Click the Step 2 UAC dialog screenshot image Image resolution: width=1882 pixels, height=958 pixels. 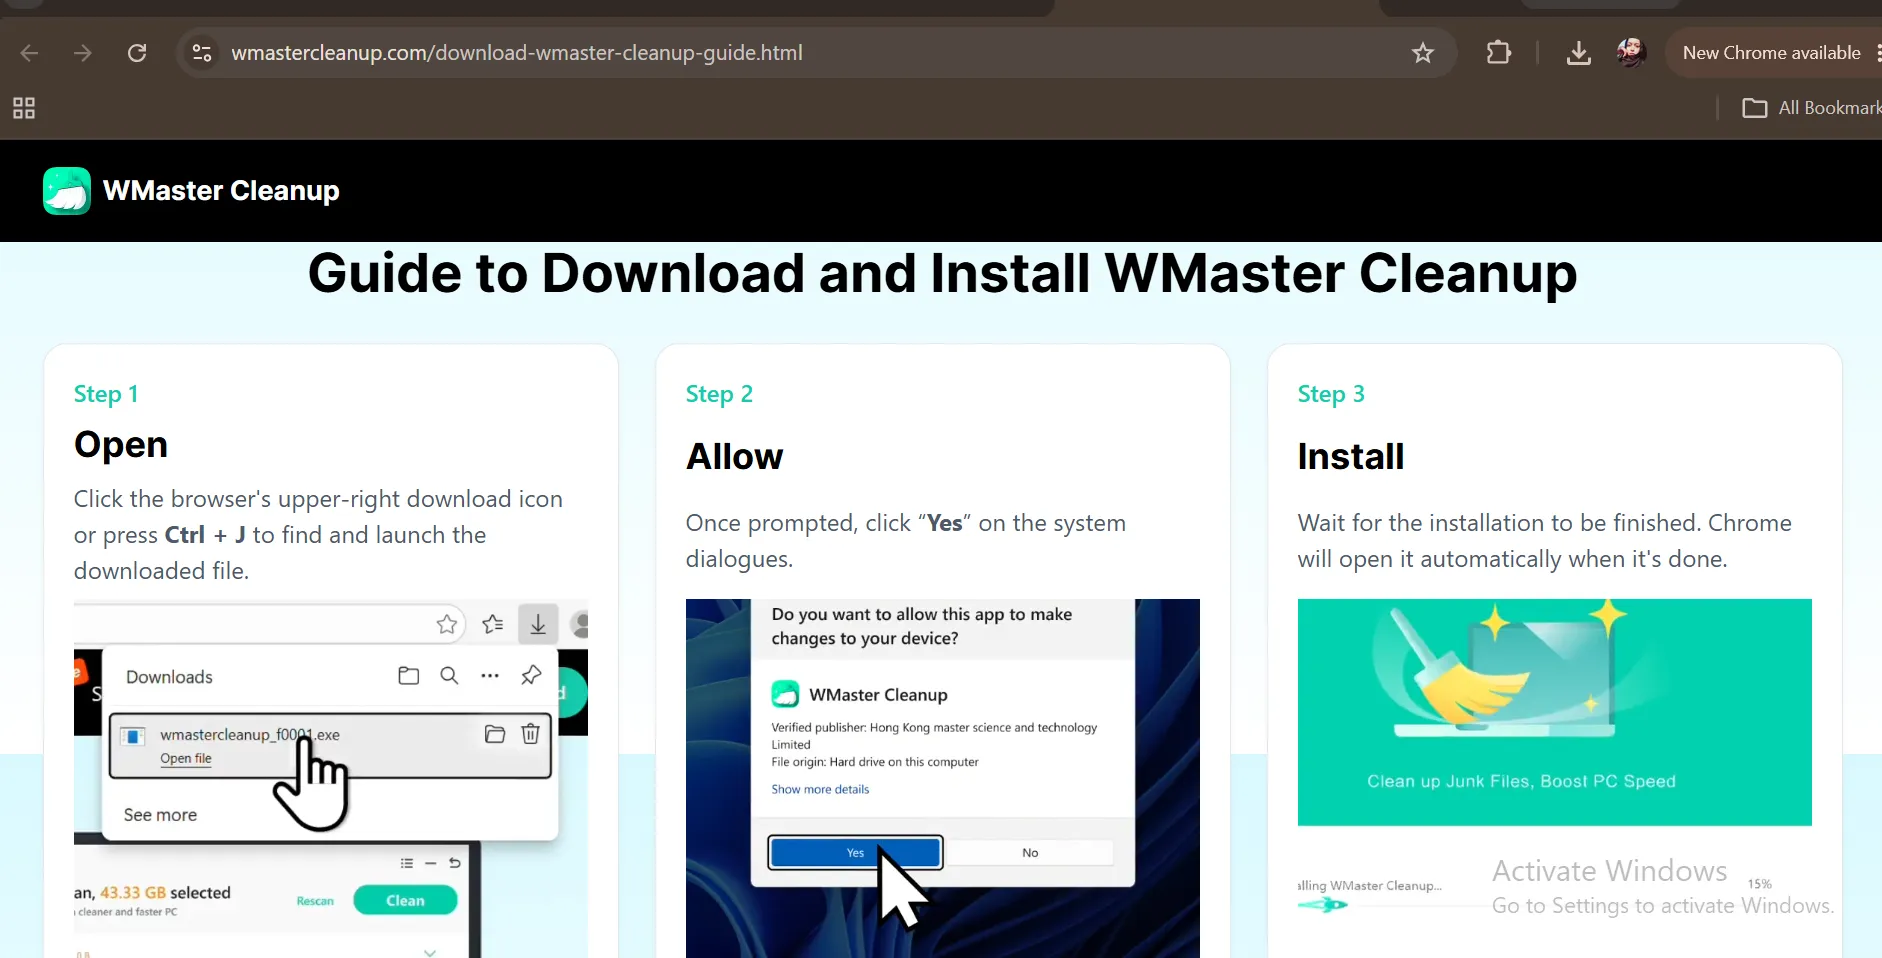pyautogui.click(x=942, y=778)
